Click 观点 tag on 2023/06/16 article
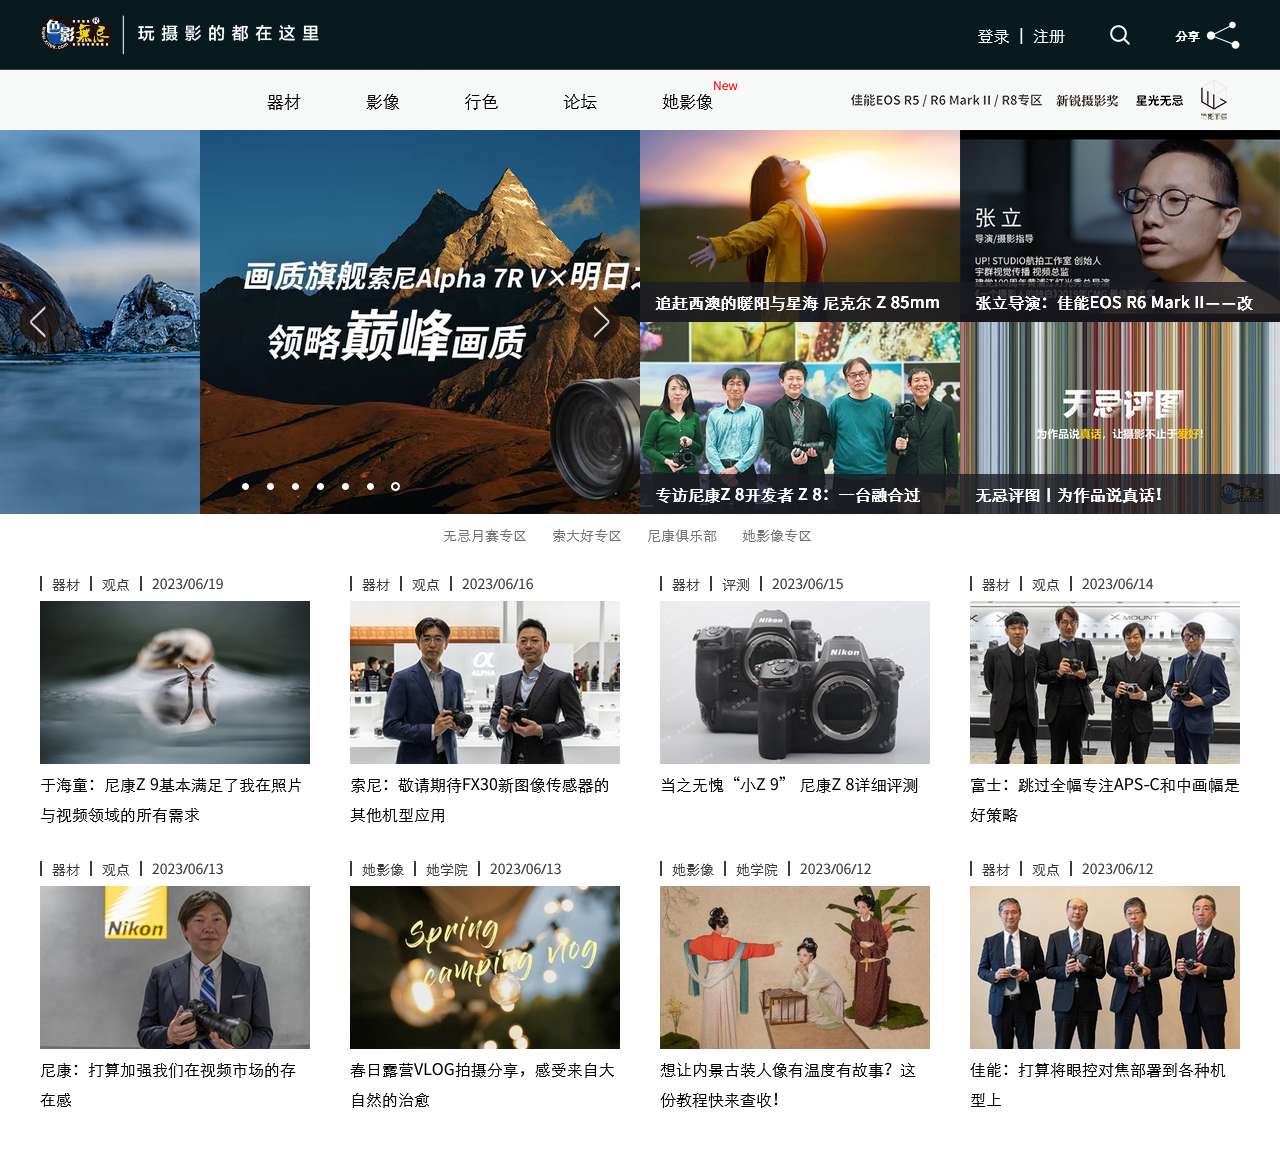Viewport: 1280px width, 1167px height. pos(426,585)
